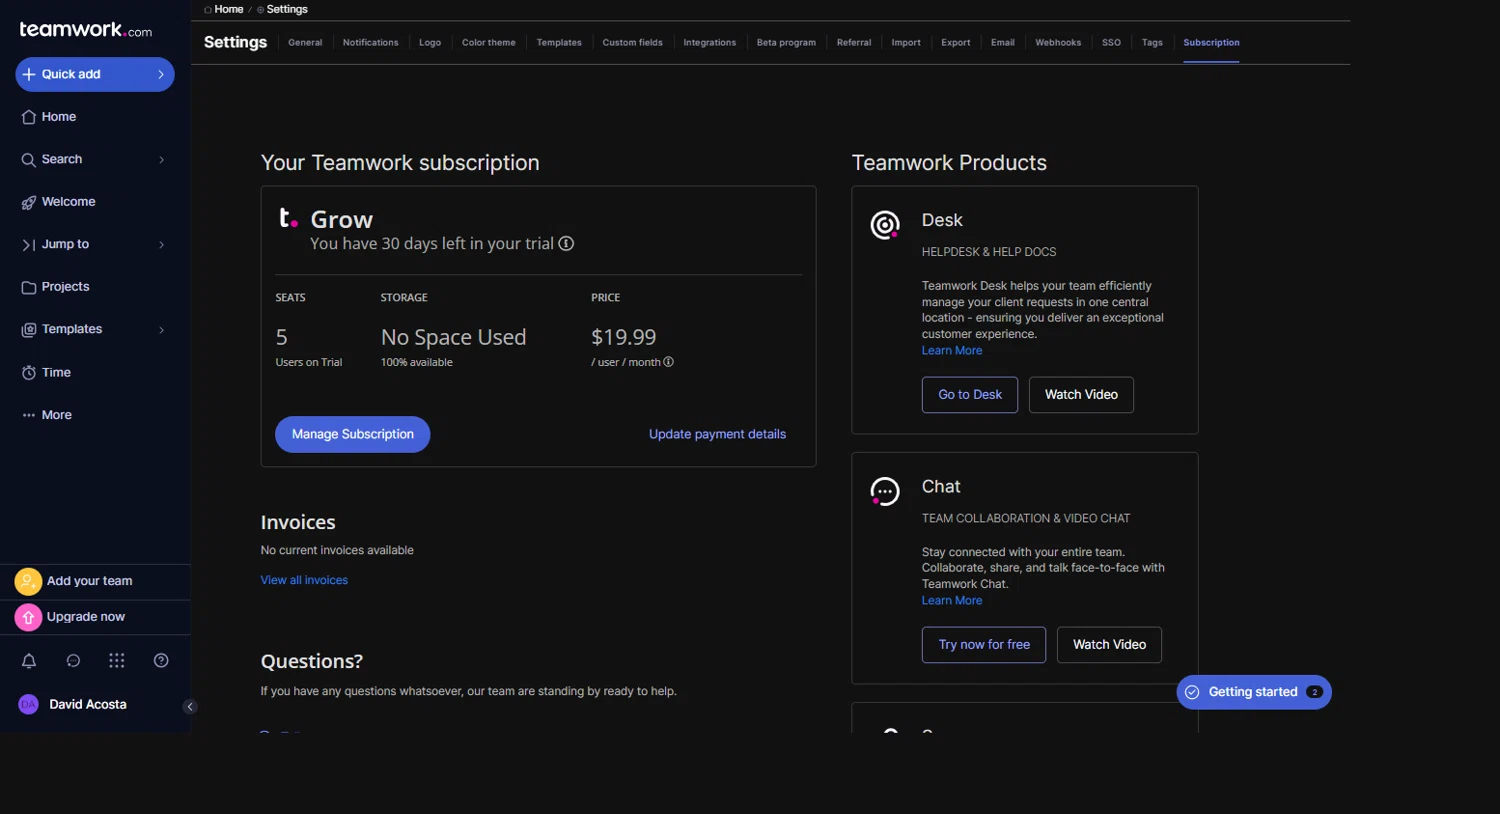
Task: Open the Templates settings tab
Action: 559,43
